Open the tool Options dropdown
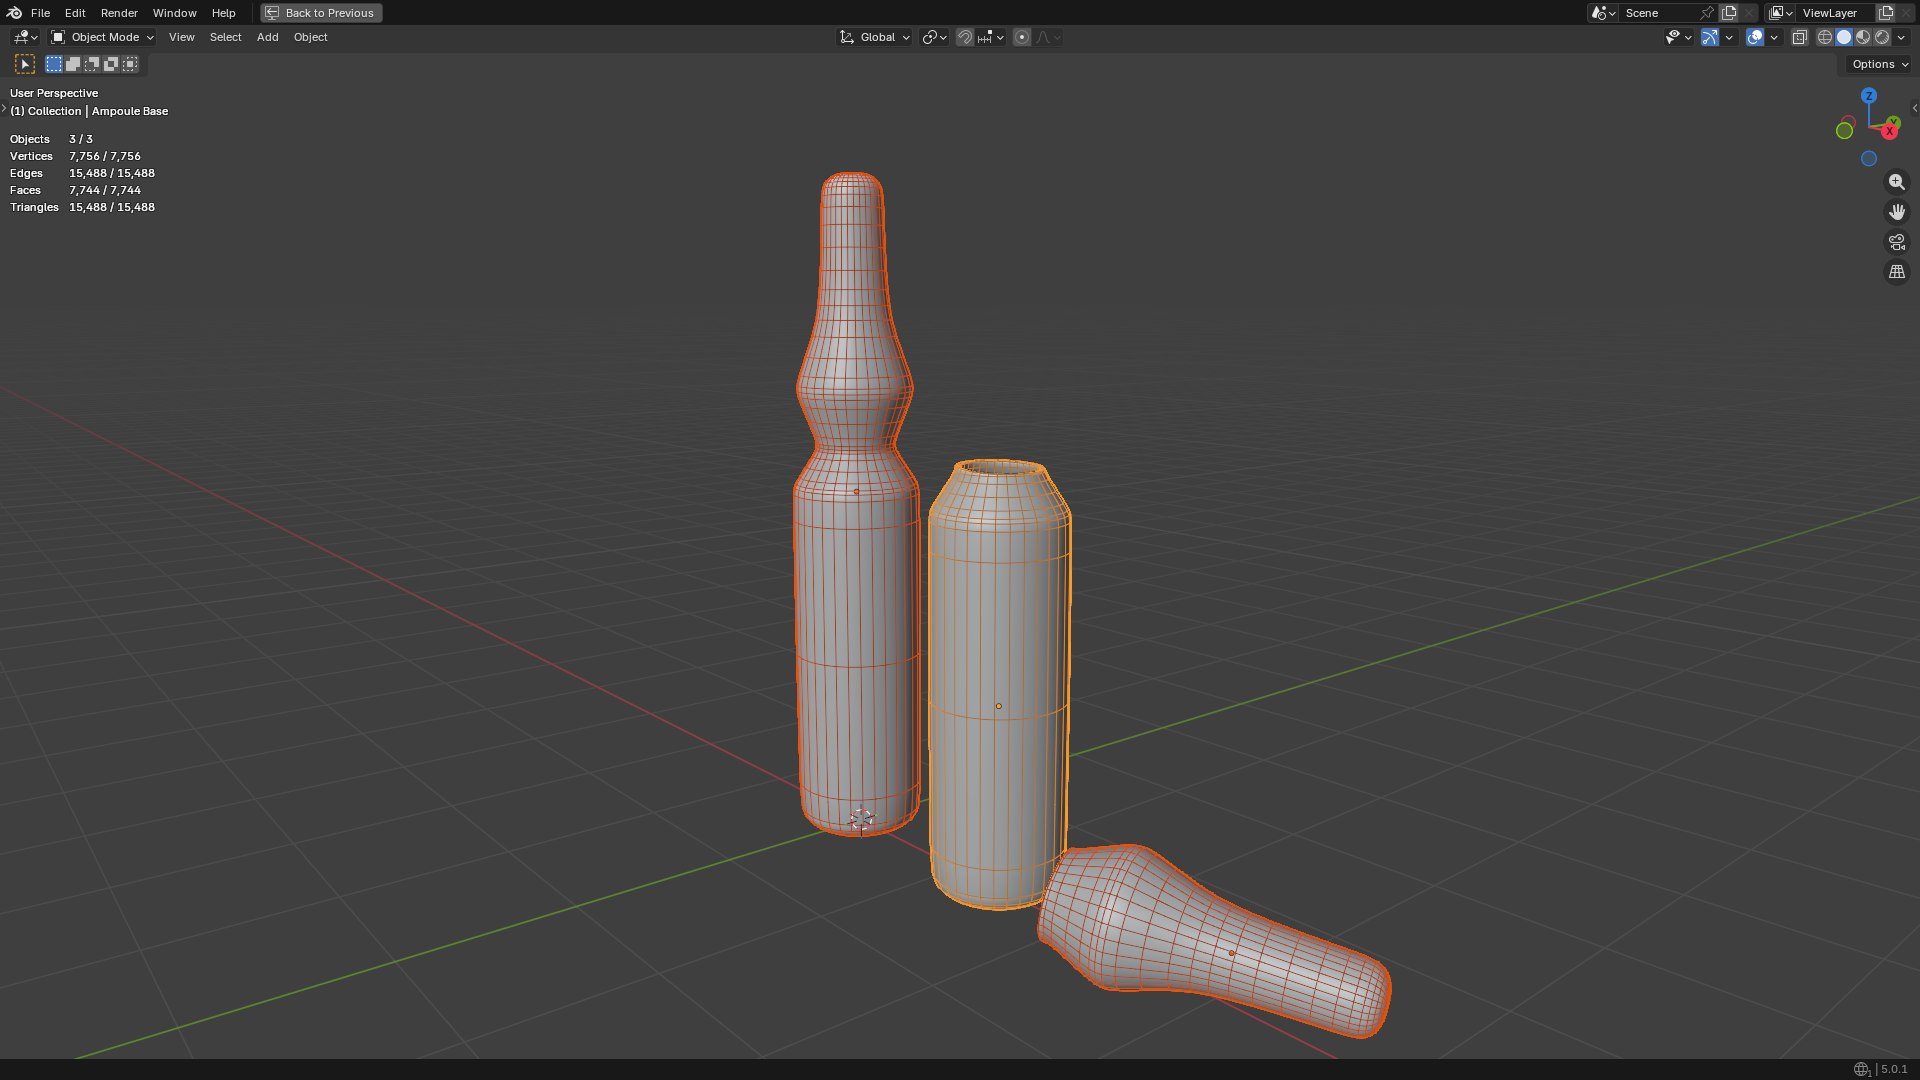Viewport: 1920px width, 1080px height. tap(1879, 64)
